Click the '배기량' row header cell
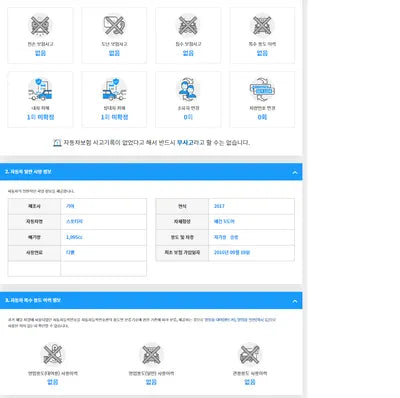The image size is (400, 398). [34, 237]
